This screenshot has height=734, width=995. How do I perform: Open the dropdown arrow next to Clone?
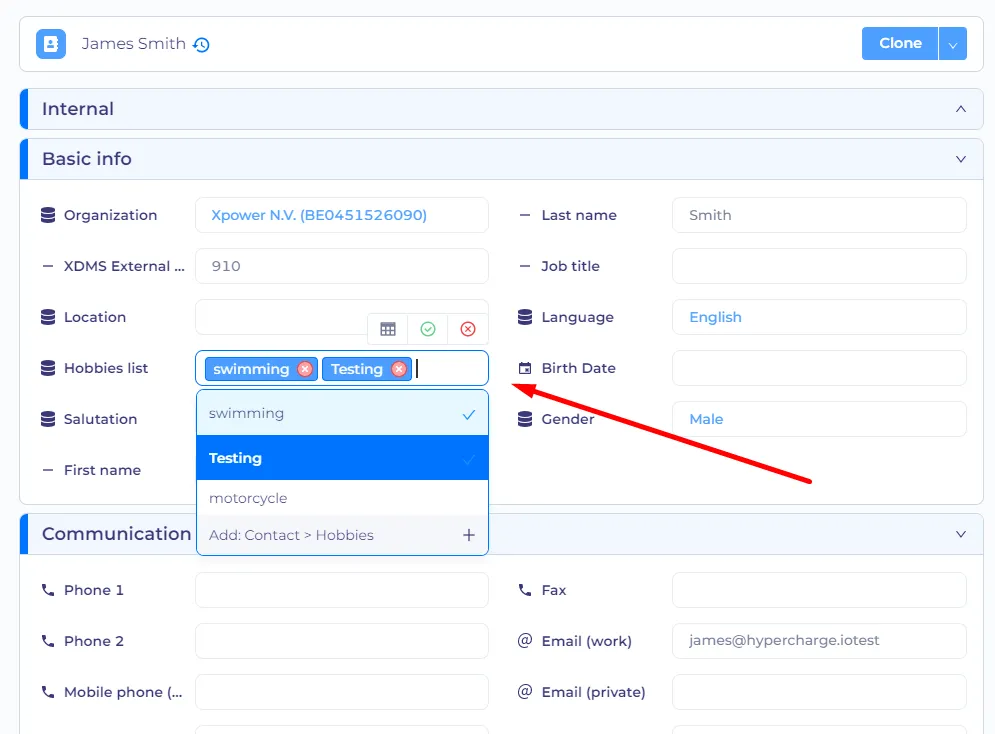click(x=952, y=44)
